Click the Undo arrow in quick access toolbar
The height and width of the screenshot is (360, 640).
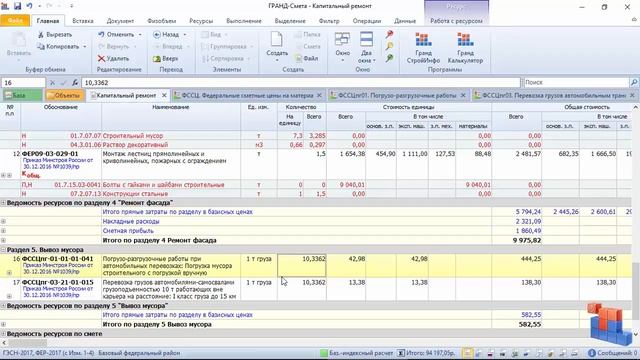tap(29, 6)
